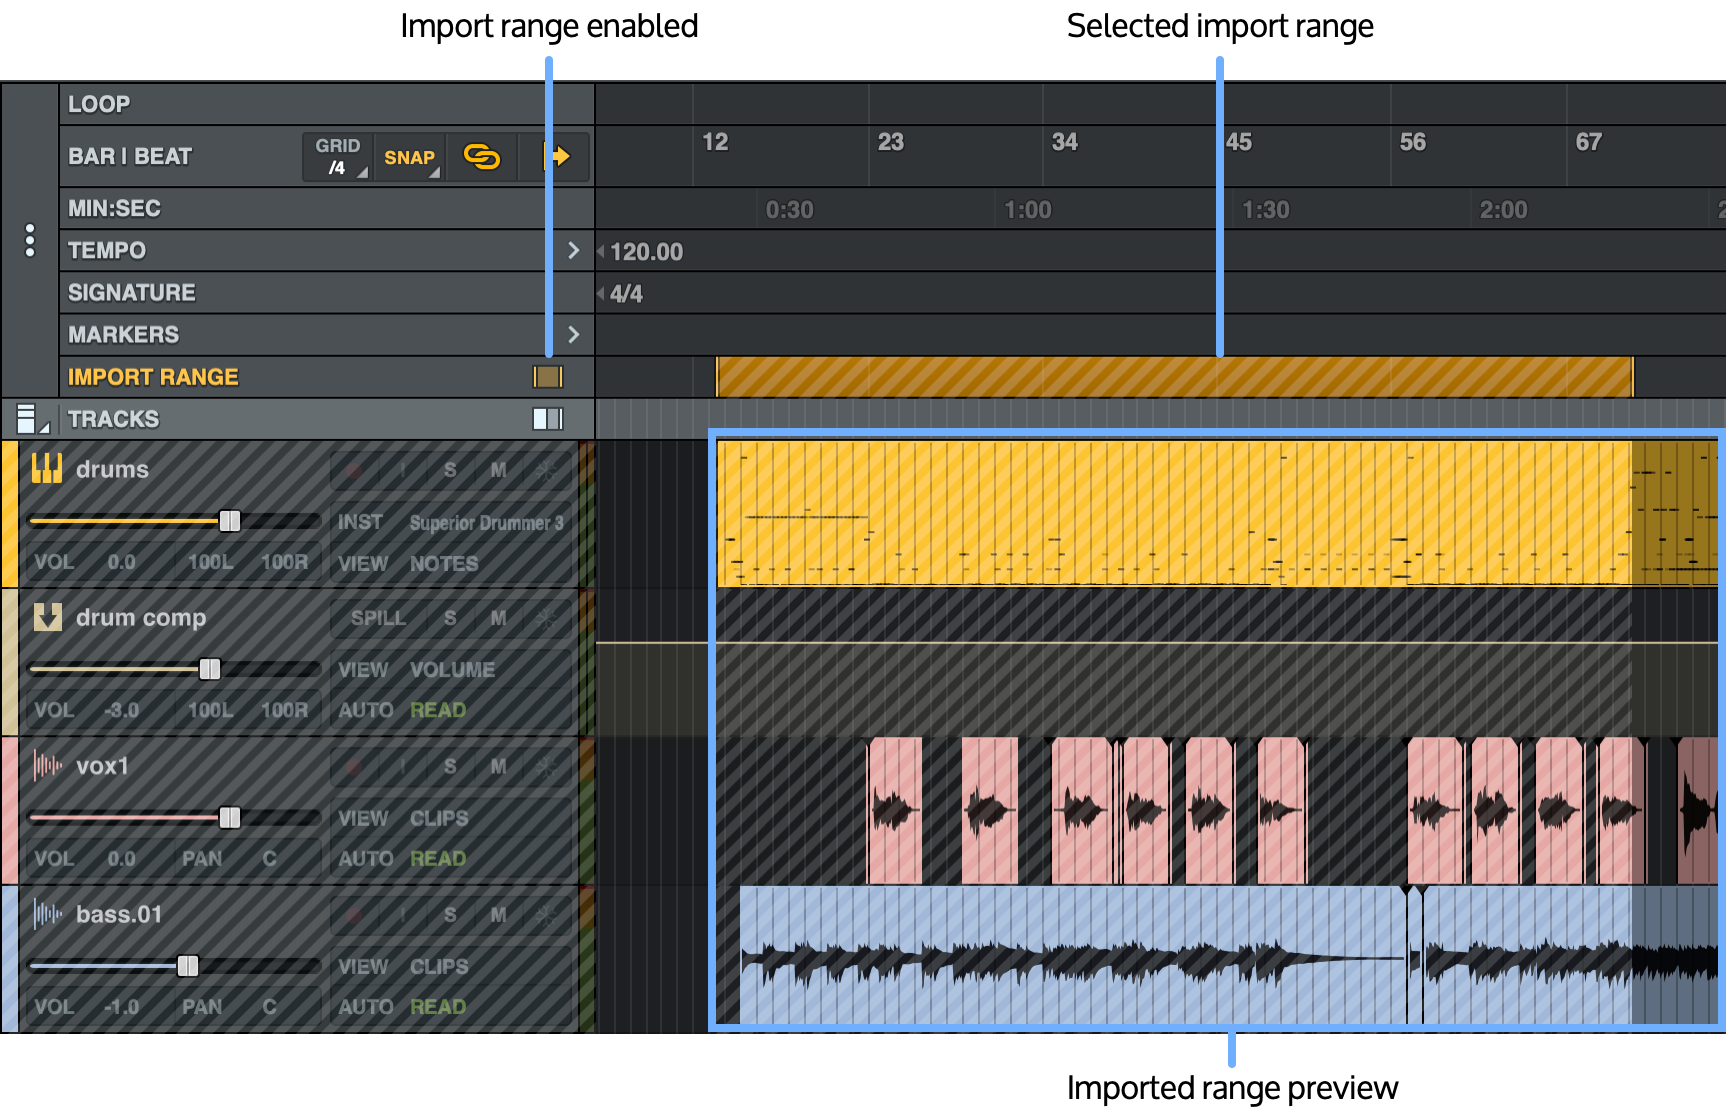Click the yellow arrow icon in Bar/Beat row
The width and height of the screenshot is (1730, 1118).
point(557,156)
